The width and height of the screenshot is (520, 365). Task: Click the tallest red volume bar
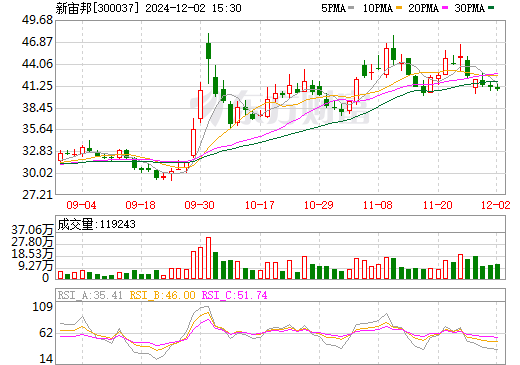coord(208,258)
